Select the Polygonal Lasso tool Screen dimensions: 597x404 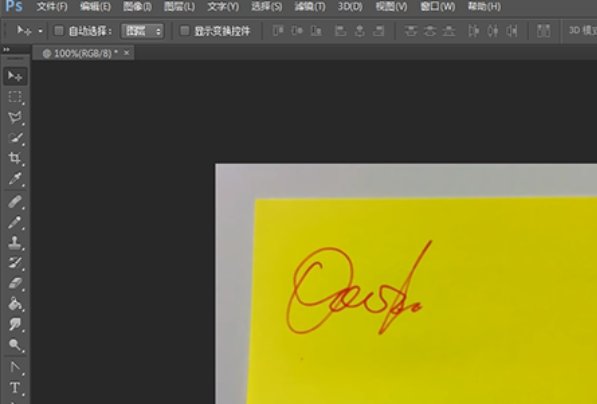(15, 117)
